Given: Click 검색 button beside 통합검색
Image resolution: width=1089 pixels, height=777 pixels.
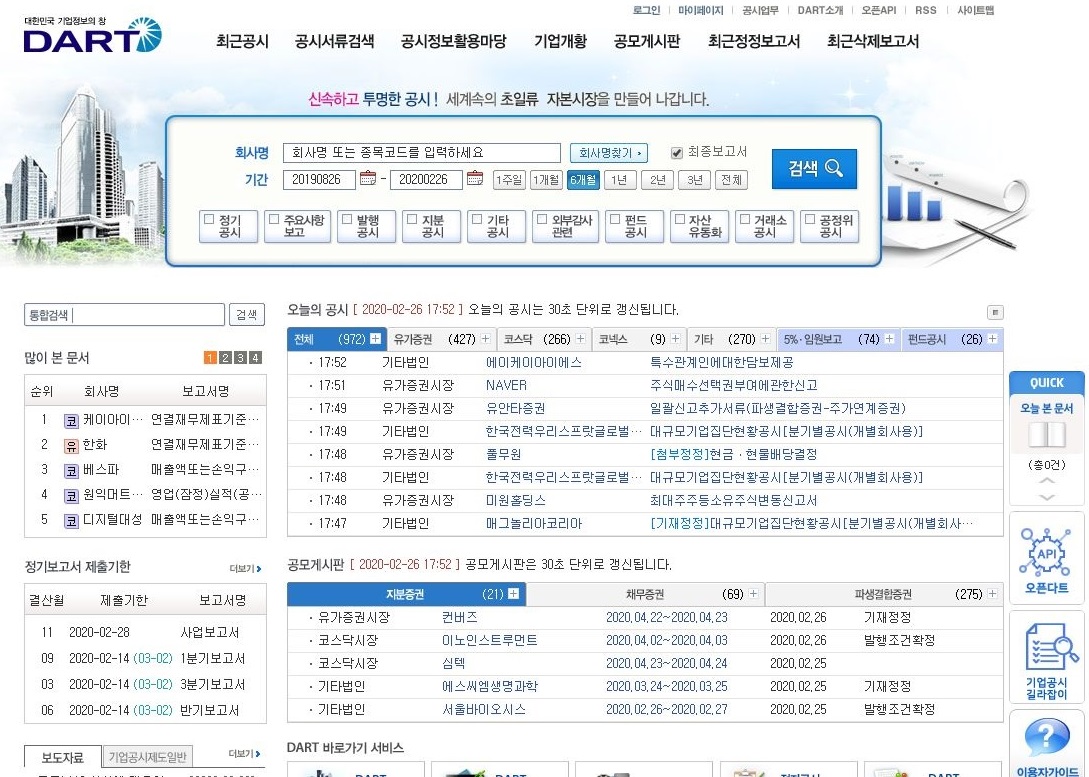Looking at the screenshot, I should pos(247,315).
